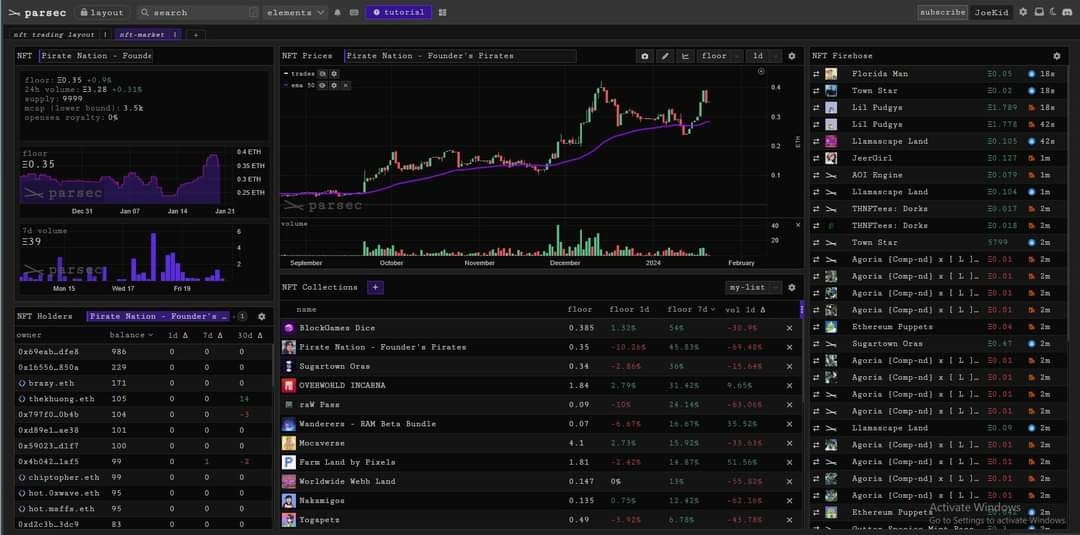
Task: Select the nft-market tab
Action: (142, 34)
